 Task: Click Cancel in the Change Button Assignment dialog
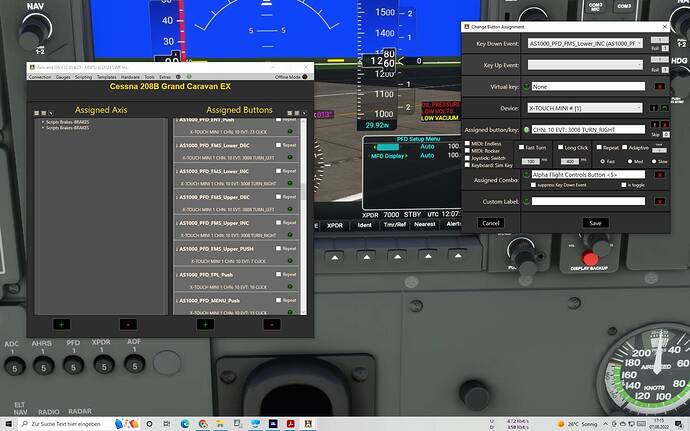pyautogui.click(x=491, y=223)
